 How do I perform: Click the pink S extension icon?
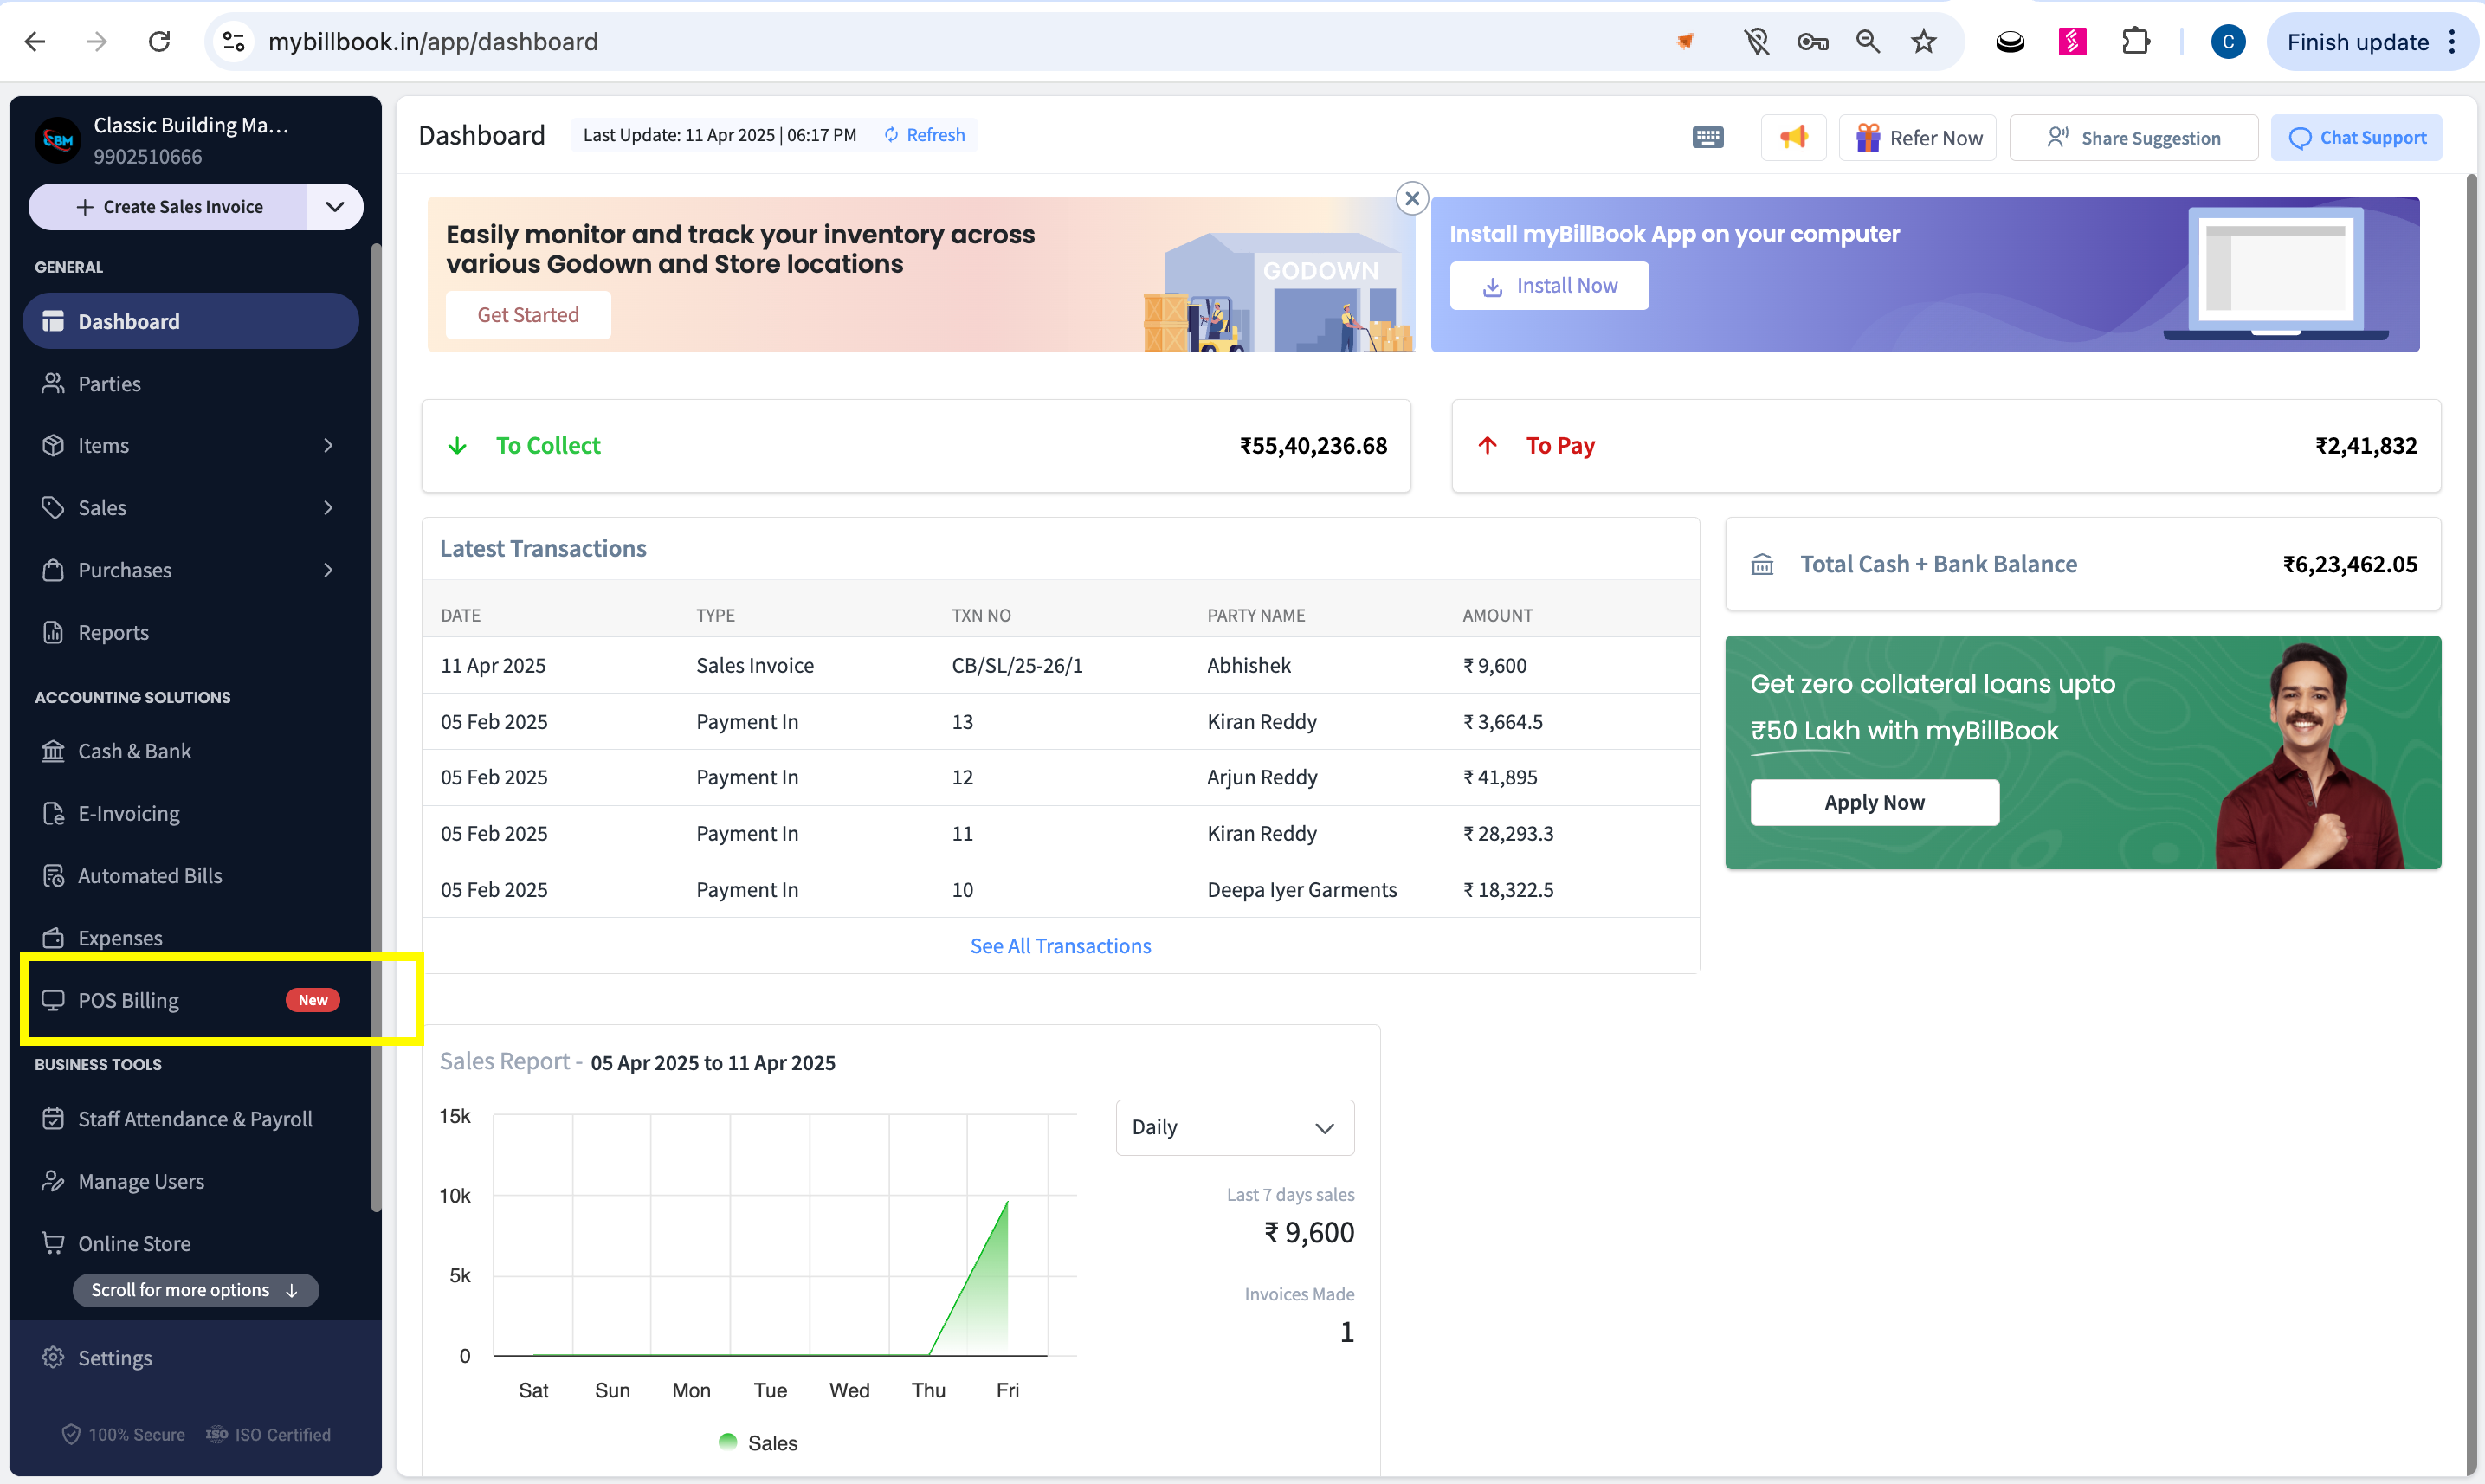pos(2073,41)
